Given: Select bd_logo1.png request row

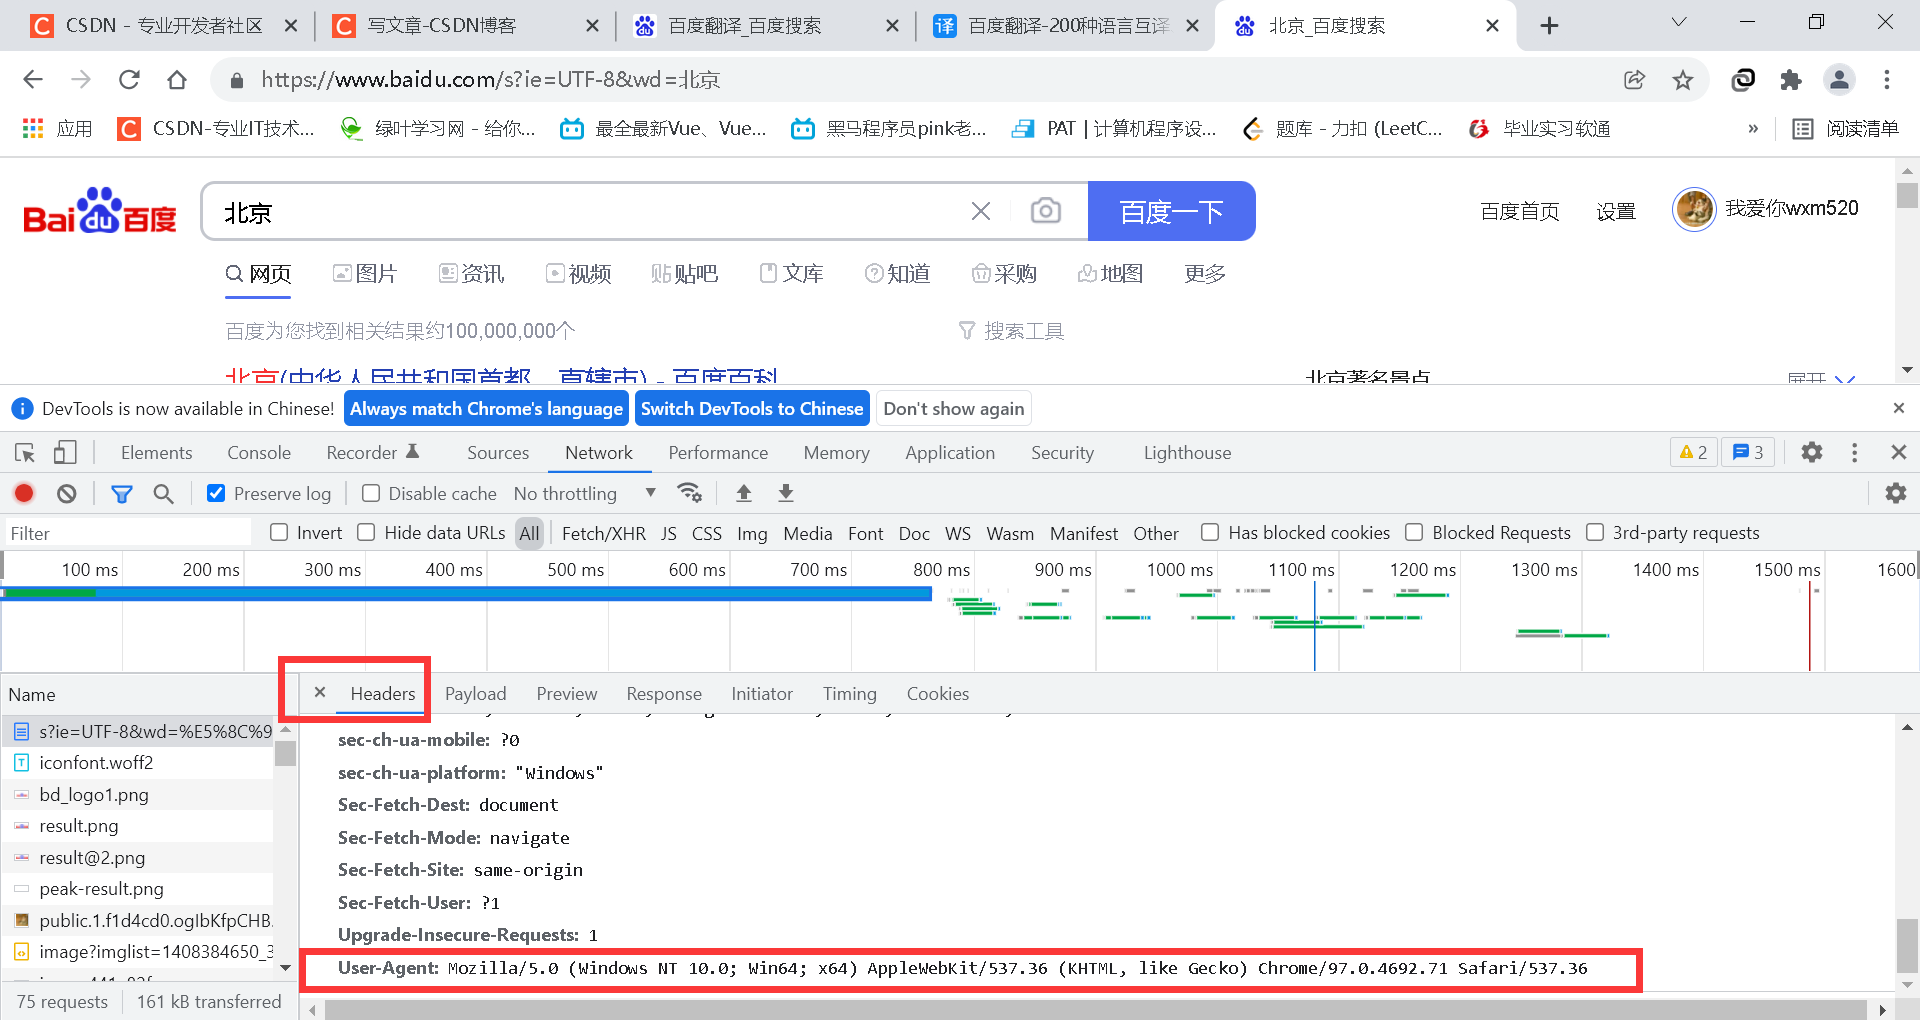Looking at the screenshot, I should pos(137,794).
